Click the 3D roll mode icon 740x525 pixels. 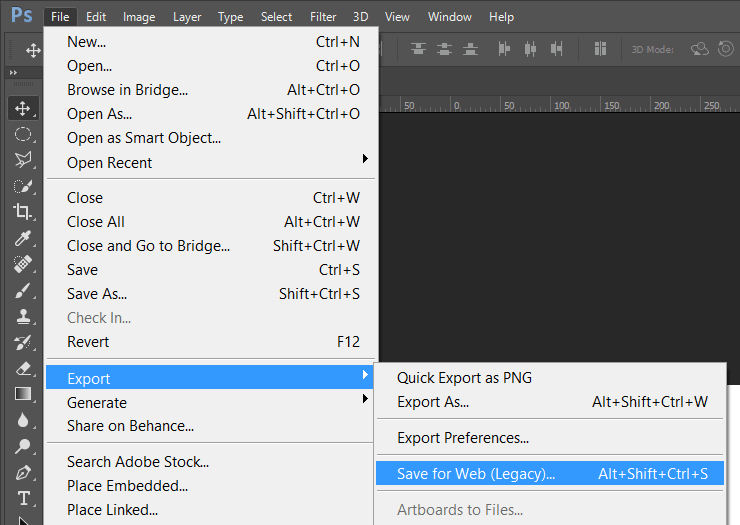pos(726,49)
